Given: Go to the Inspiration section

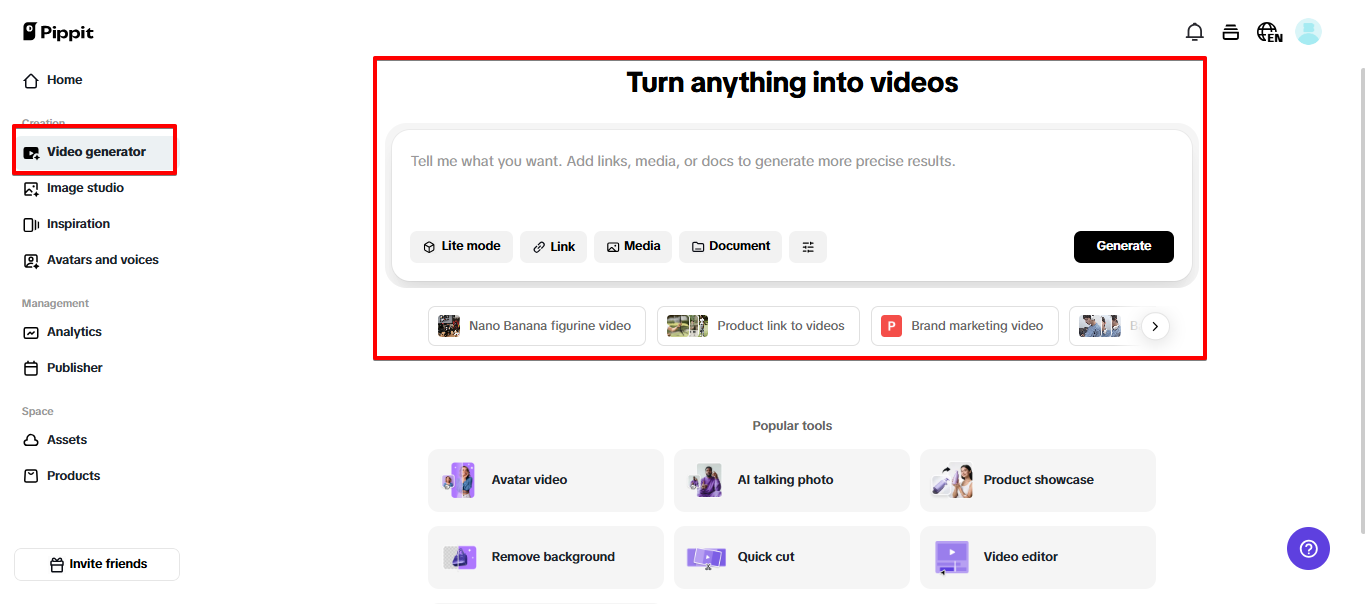Looking at the screenshot, I should (78, 224).
